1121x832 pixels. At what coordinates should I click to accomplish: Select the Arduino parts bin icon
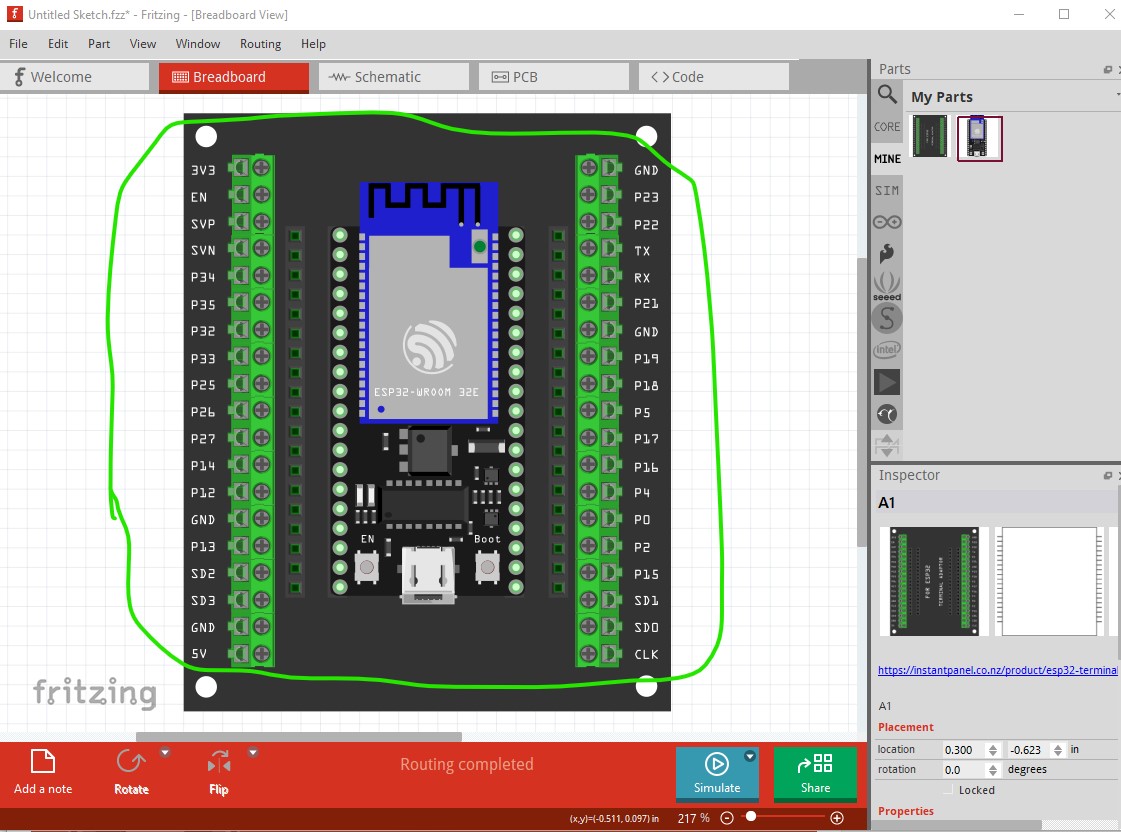pos(887,222)
